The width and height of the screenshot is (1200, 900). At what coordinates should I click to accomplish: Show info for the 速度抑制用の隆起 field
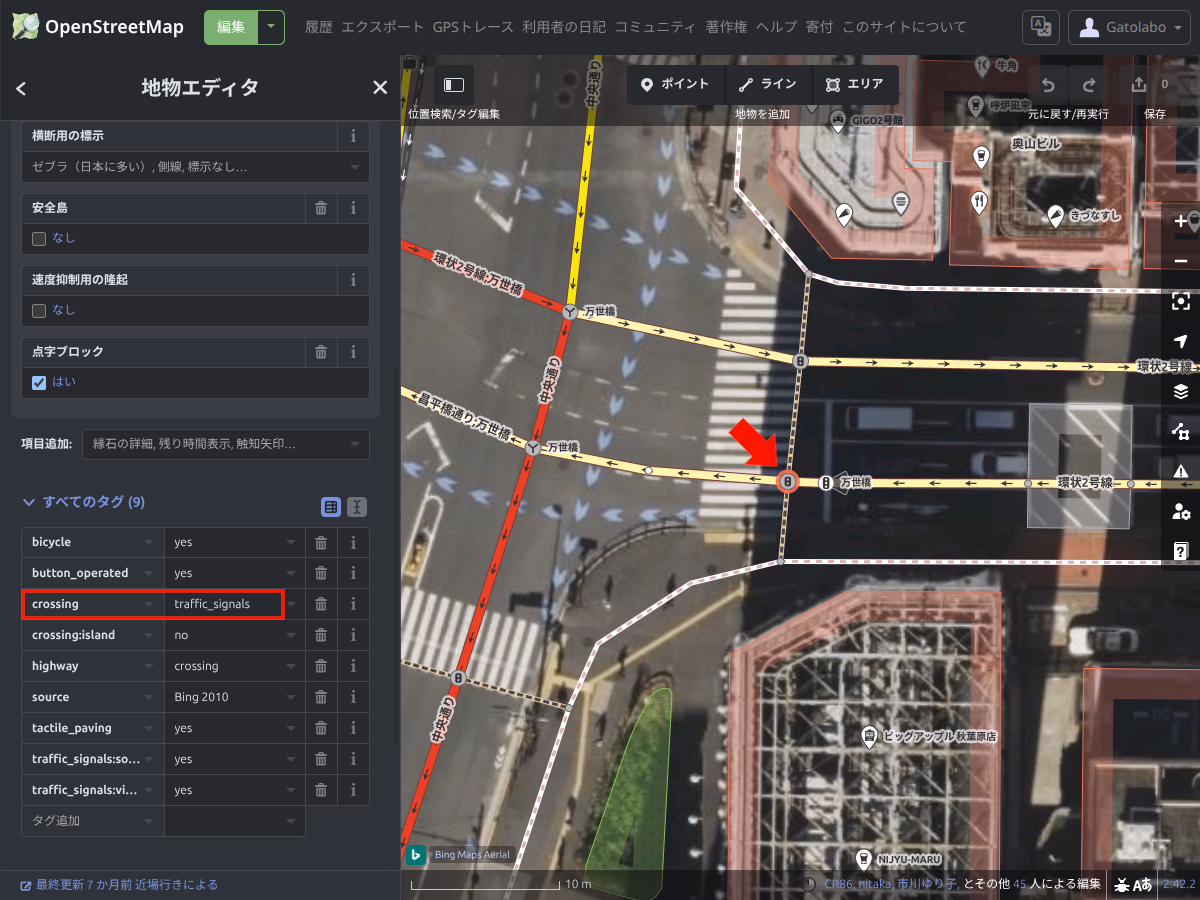pos(353,280)
